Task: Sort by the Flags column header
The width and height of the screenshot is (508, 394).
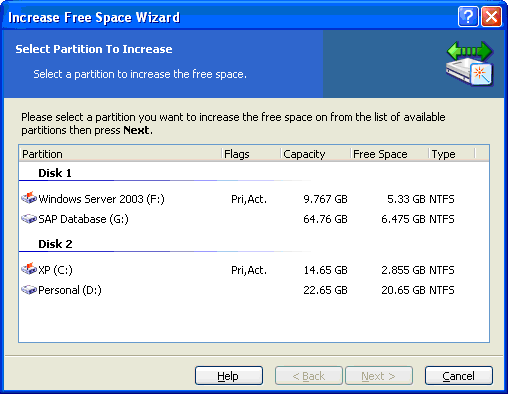Action: pyautogui.click(x=251, y=154)
